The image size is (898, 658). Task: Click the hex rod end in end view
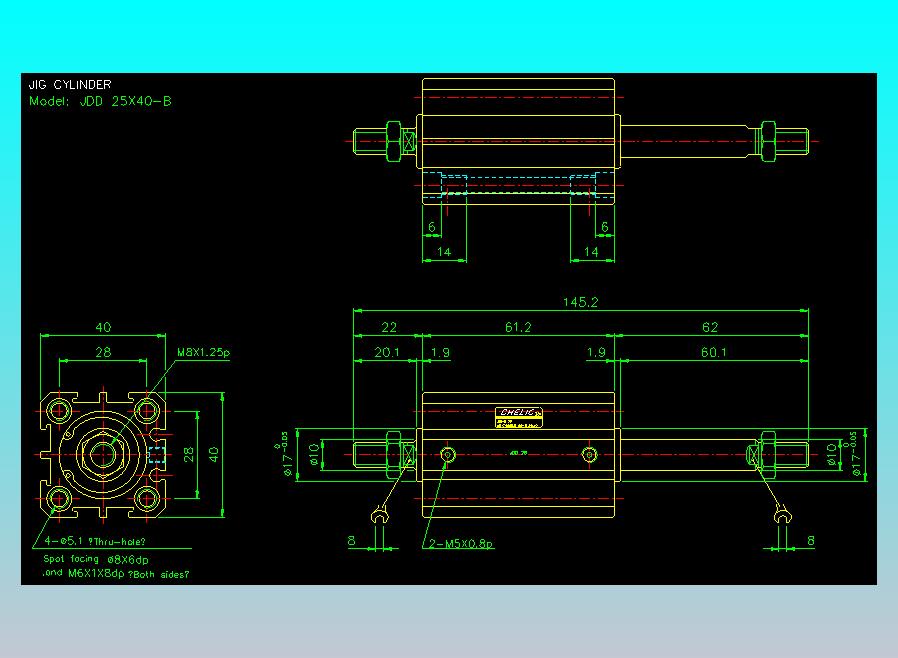click(x=103, y=455)
